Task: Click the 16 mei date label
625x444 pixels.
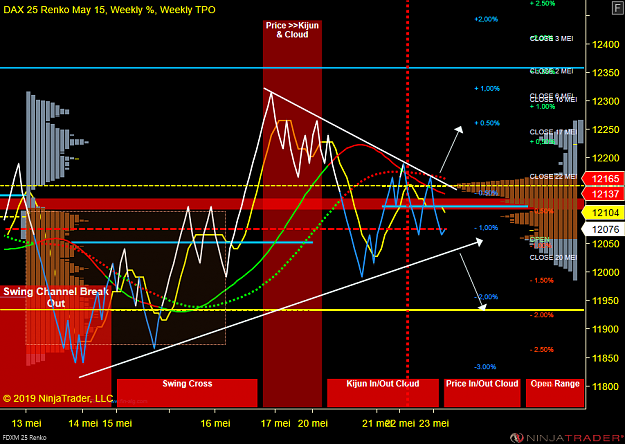Action: click(215, 423)
